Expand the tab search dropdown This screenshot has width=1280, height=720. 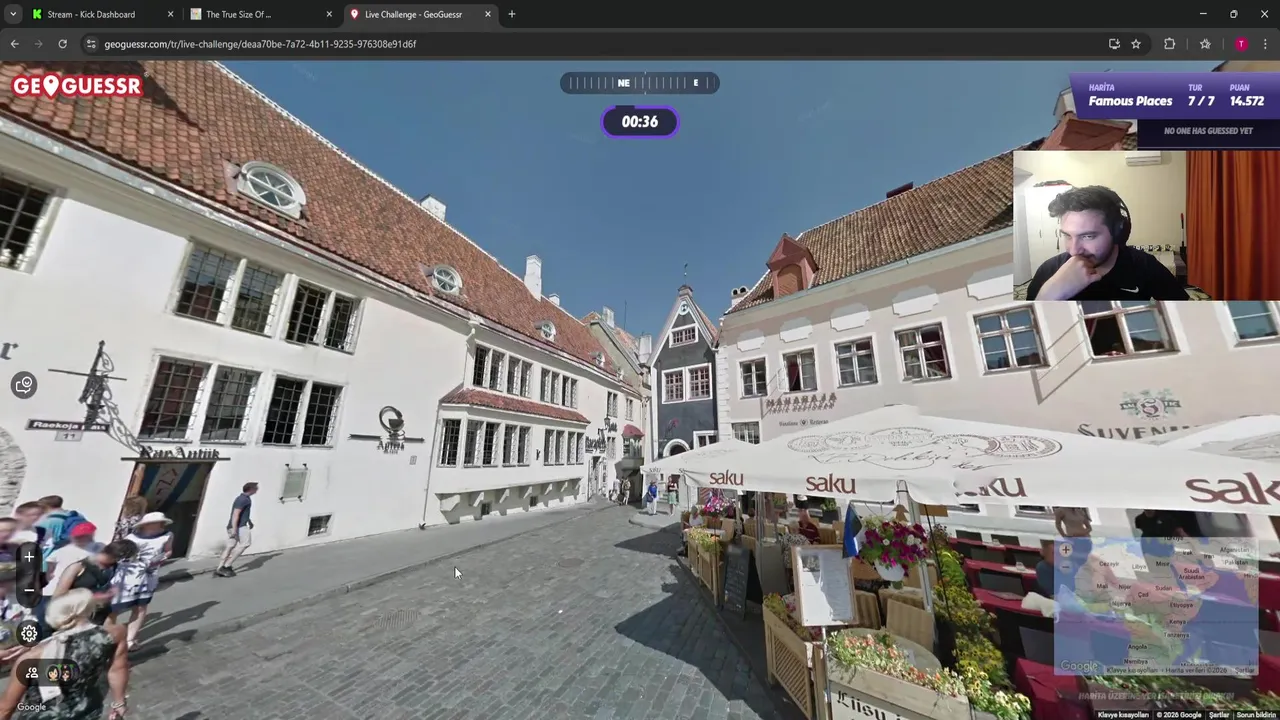12,14
